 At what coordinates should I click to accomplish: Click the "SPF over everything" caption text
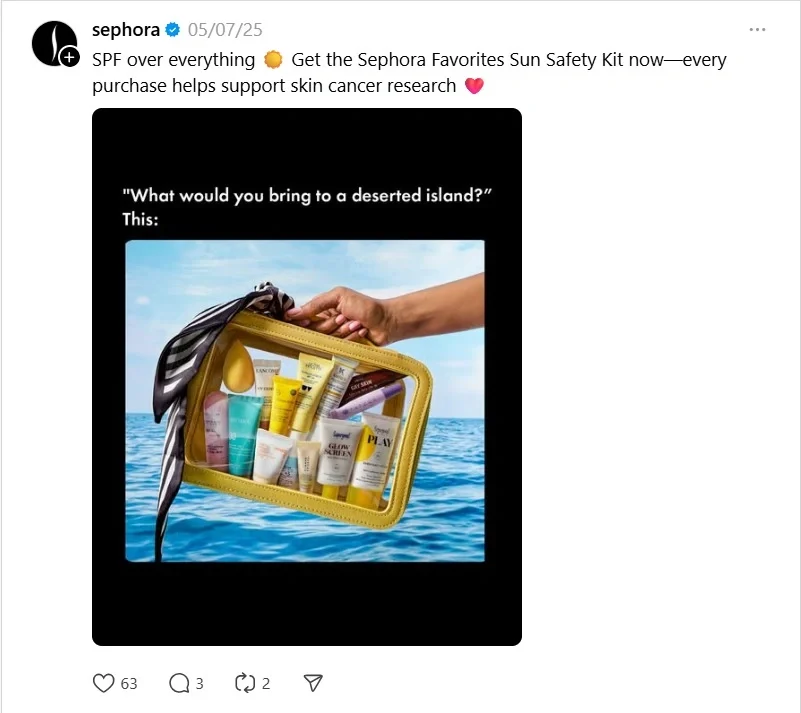[173, 60]
